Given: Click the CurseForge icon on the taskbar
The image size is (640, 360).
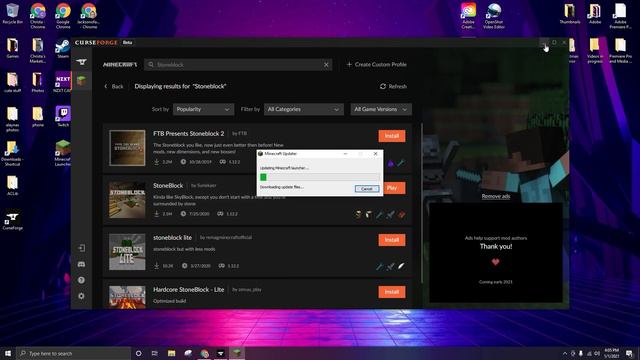Looking at the screenshot, I should (220, 353).
